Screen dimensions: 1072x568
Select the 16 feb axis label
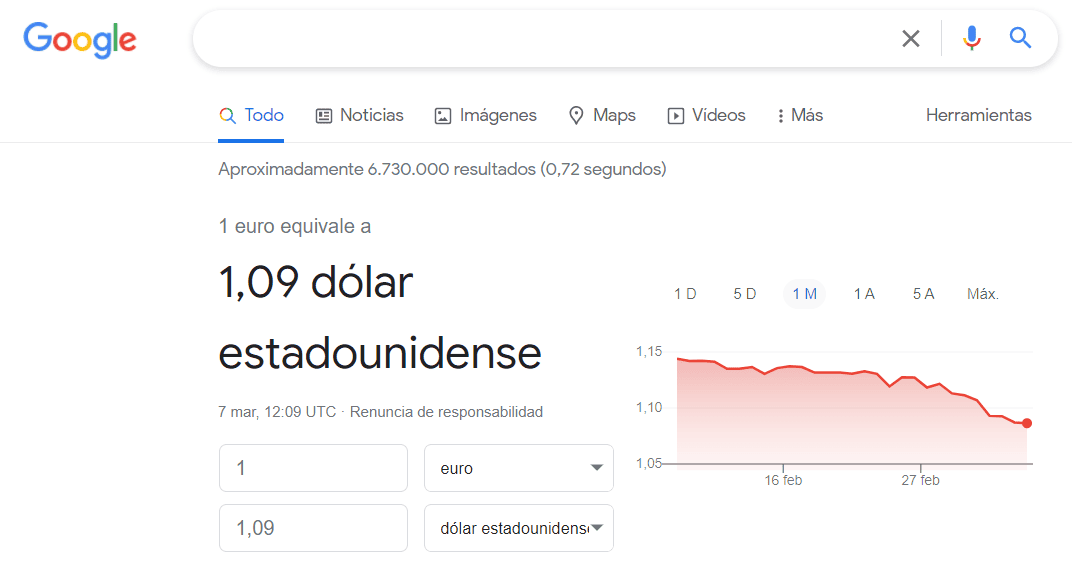(x=783, y=481)
